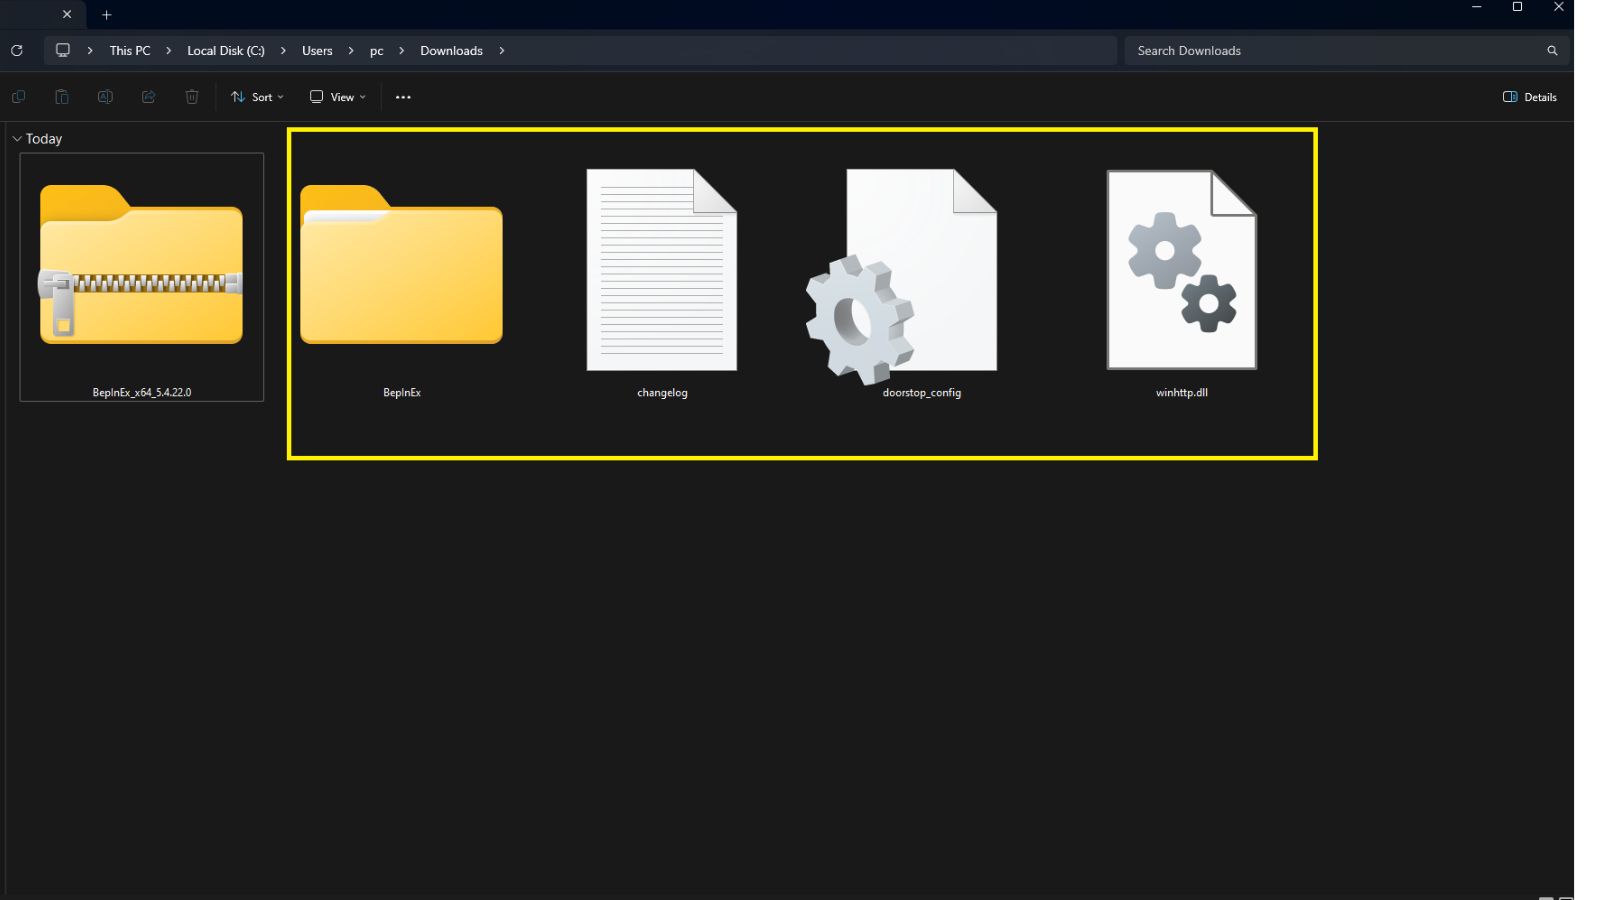Image resolution: width=1600 pixels, height=900 pixels.
Task: Navigate to Local Disk (C:)
Action: pos(224,50)
